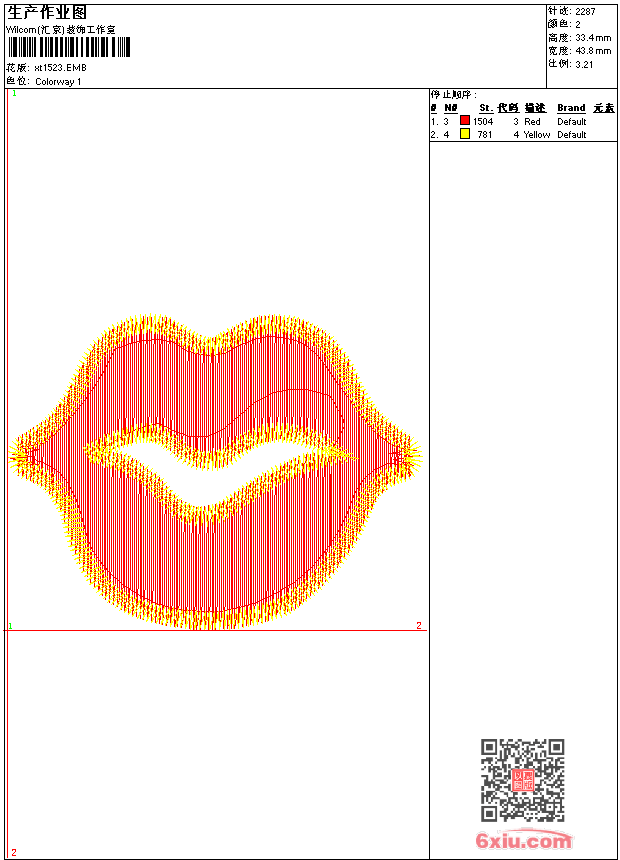Click the red seal in the QR code center
This screenshot has width=620, height=860.
pos(523,781)
